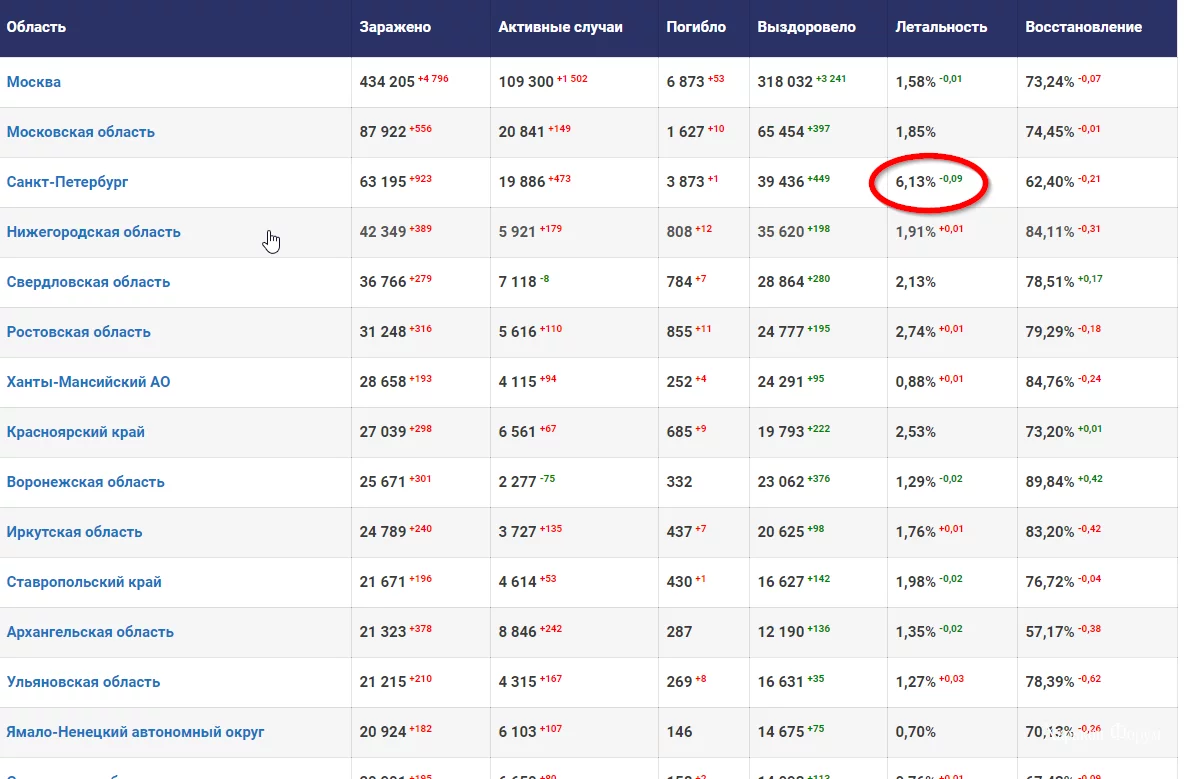Open the Московская область link
Screen dimensions: 1185x779
click(x=81, y=132)
